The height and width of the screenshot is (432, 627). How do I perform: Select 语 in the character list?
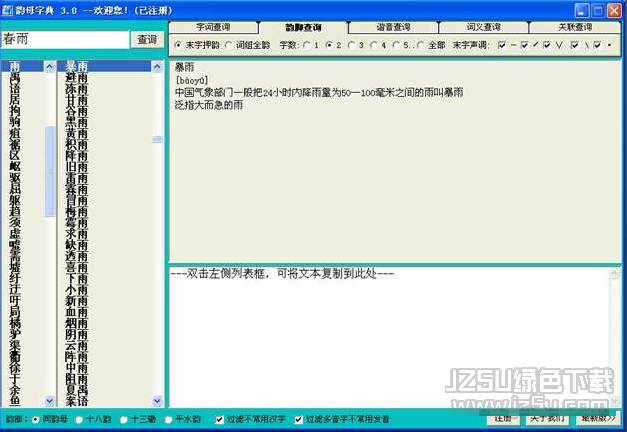(15, 88)
